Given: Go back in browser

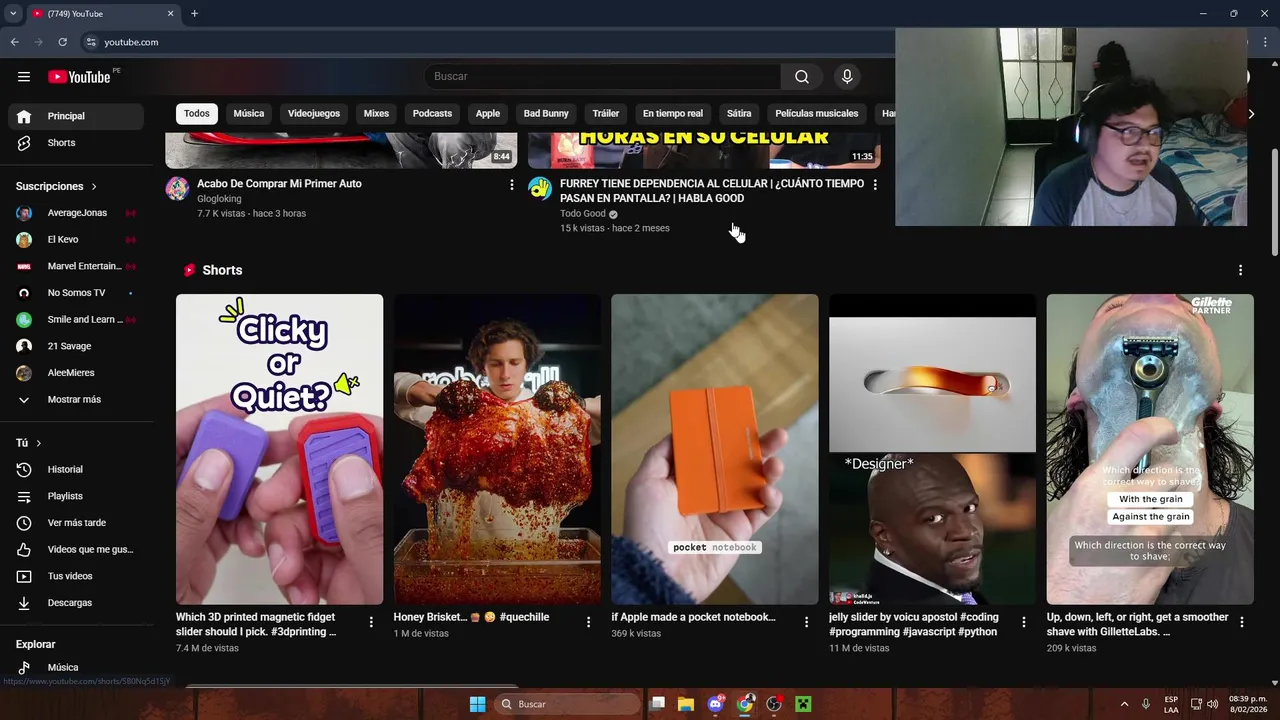Looking at the screenshot, I should (14, 42).
